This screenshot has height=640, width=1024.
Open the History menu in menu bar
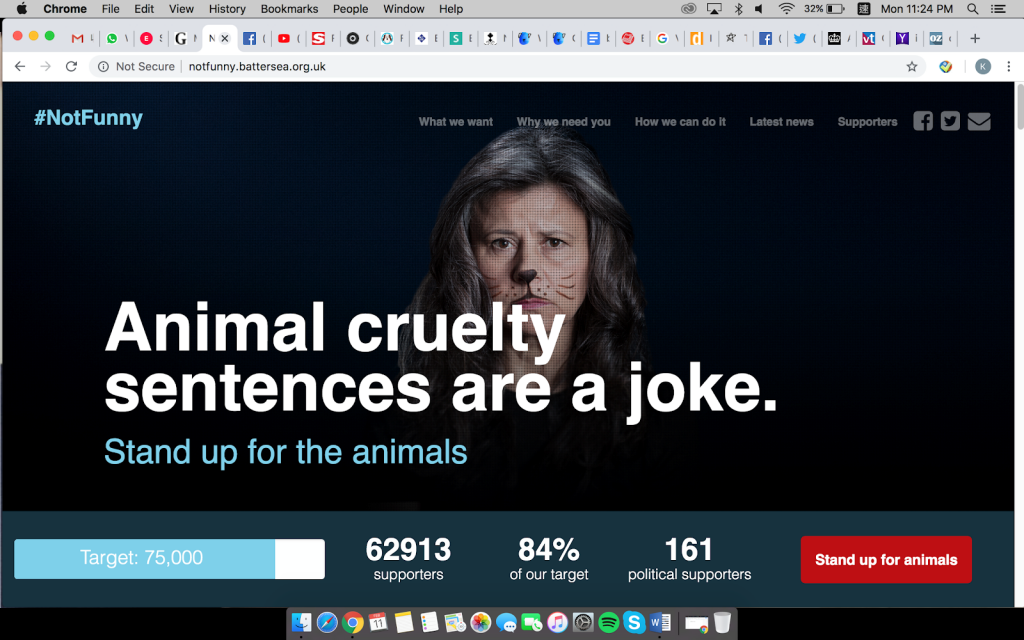click(227, 8)
